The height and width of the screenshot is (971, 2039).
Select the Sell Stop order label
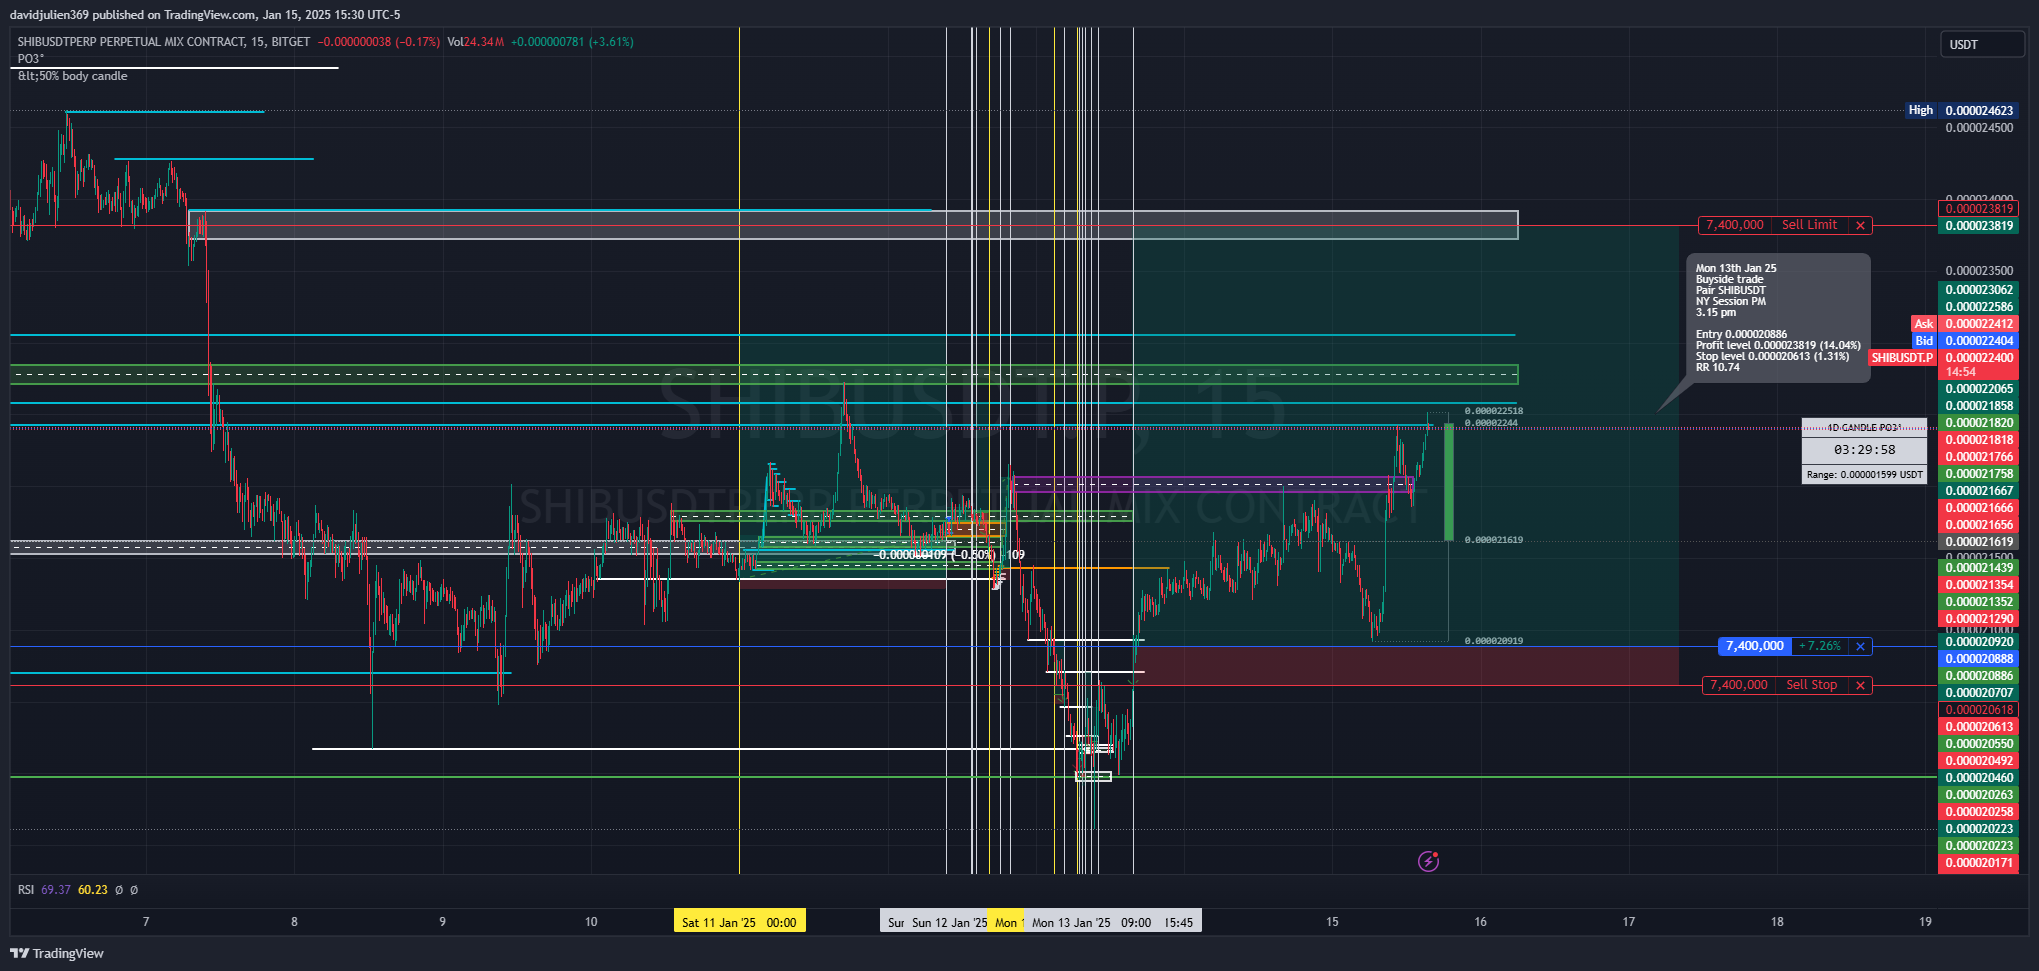click(x=1811, y=685)
